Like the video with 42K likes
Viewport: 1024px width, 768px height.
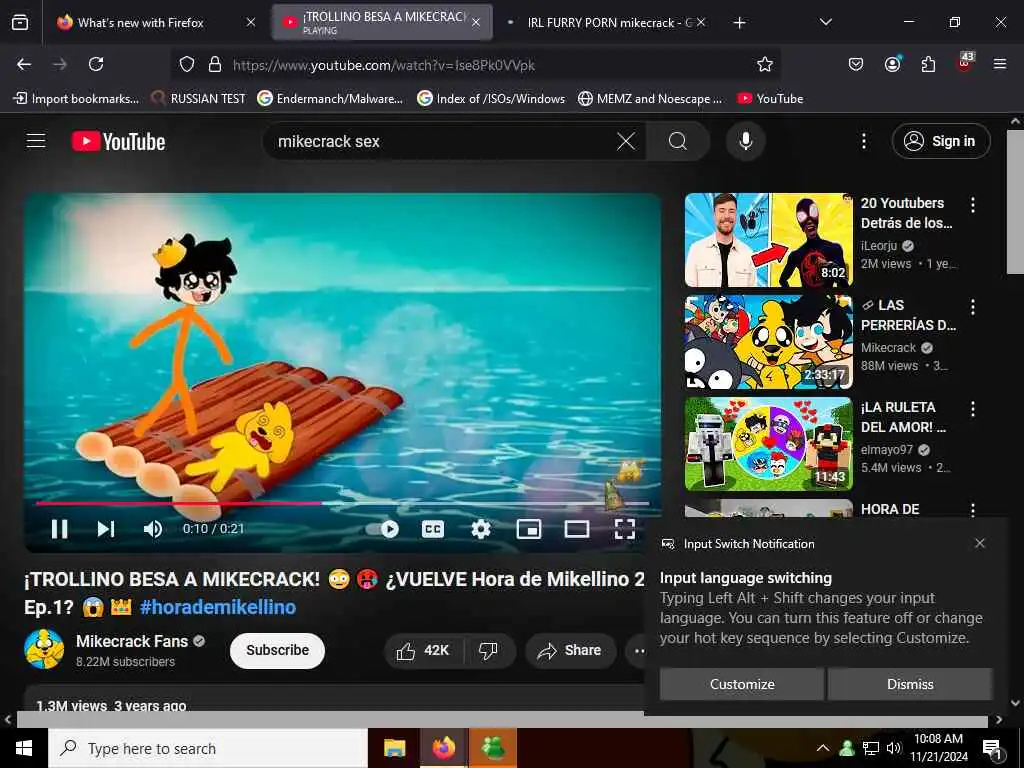click(x=423, y=650)
